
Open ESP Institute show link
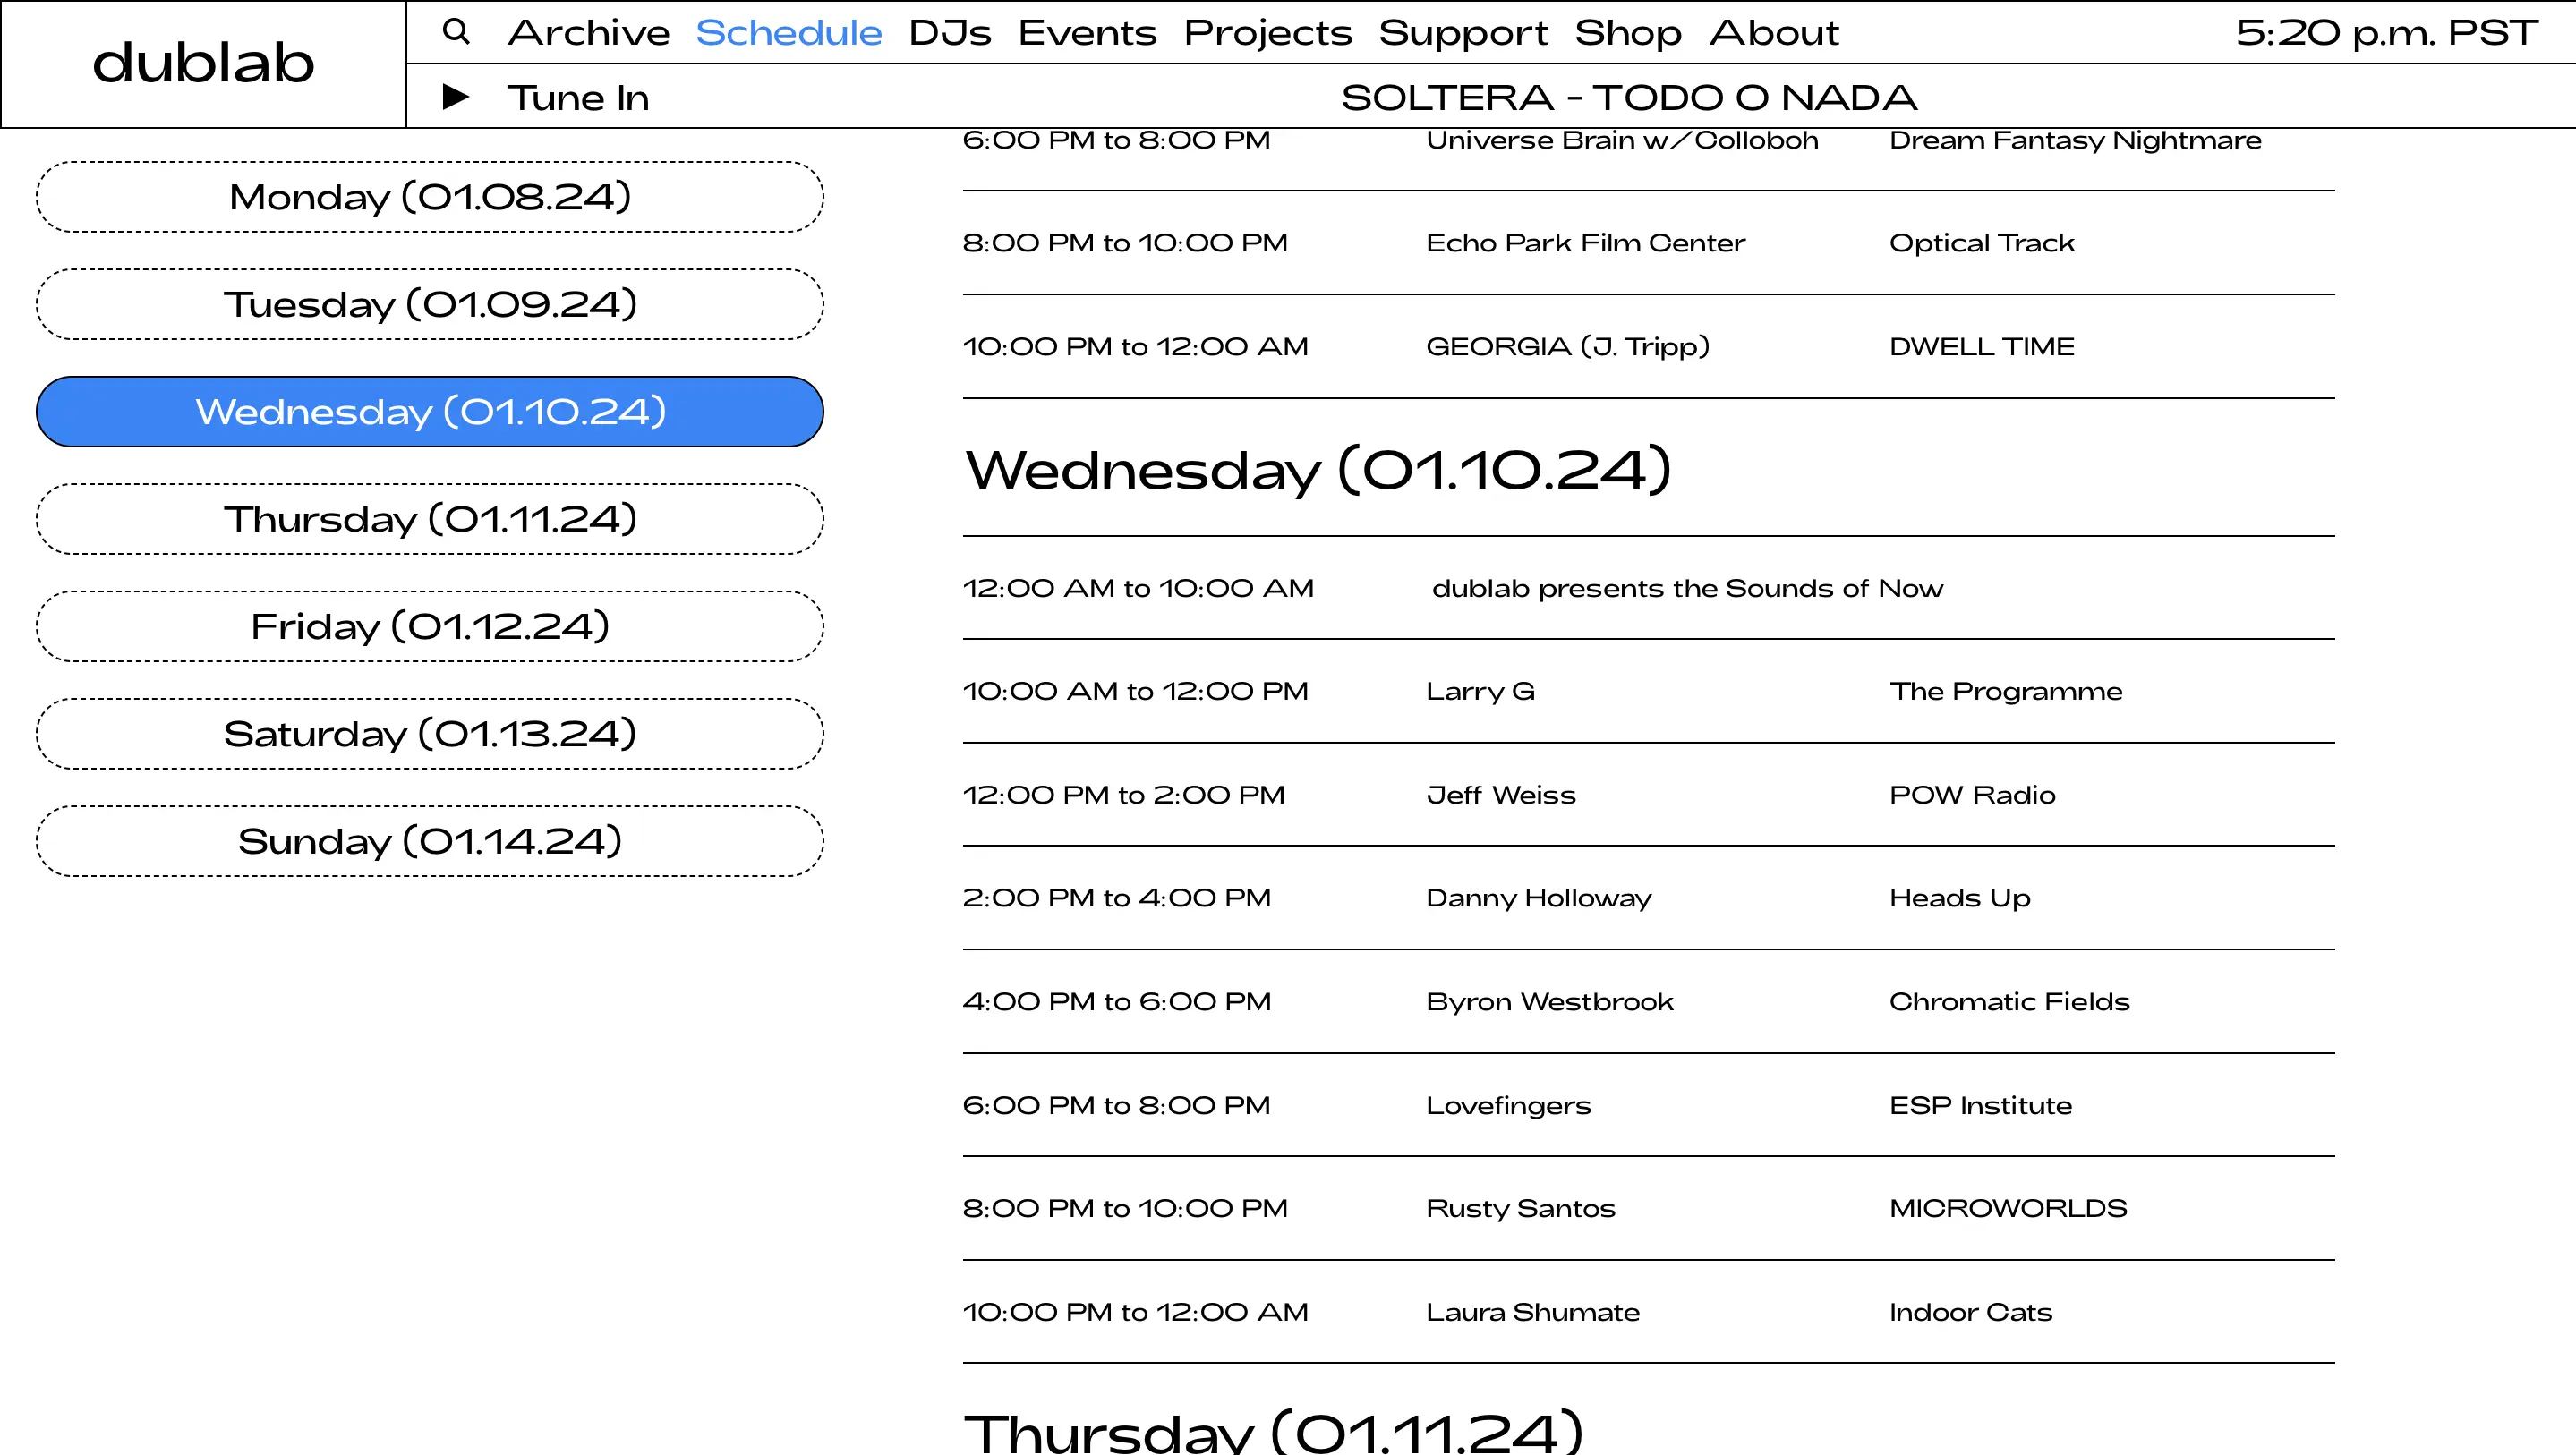(1980, 1106)
